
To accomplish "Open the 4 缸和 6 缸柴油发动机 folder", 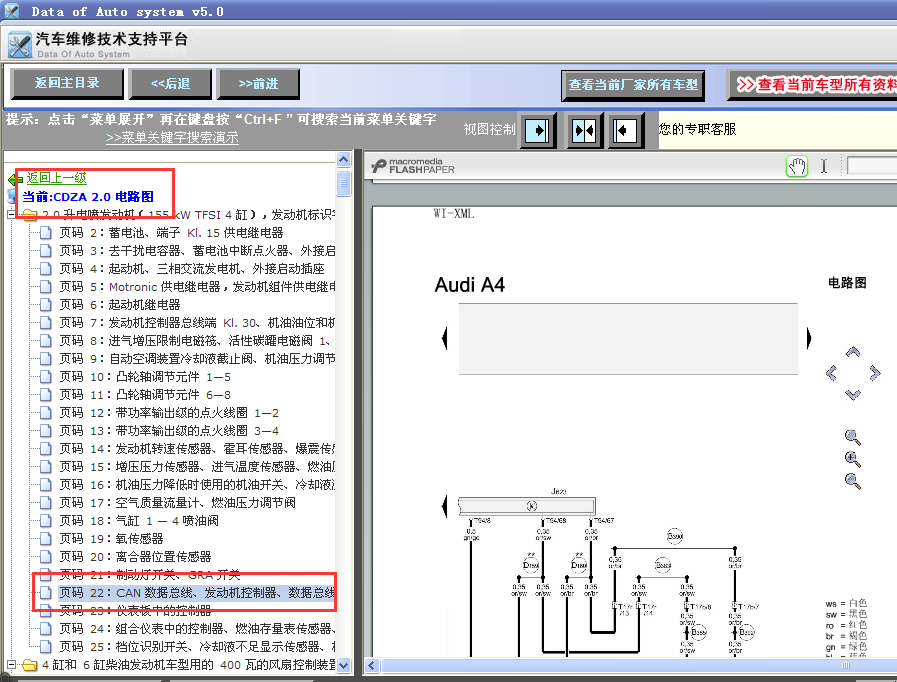I will (x=189, y=665).
